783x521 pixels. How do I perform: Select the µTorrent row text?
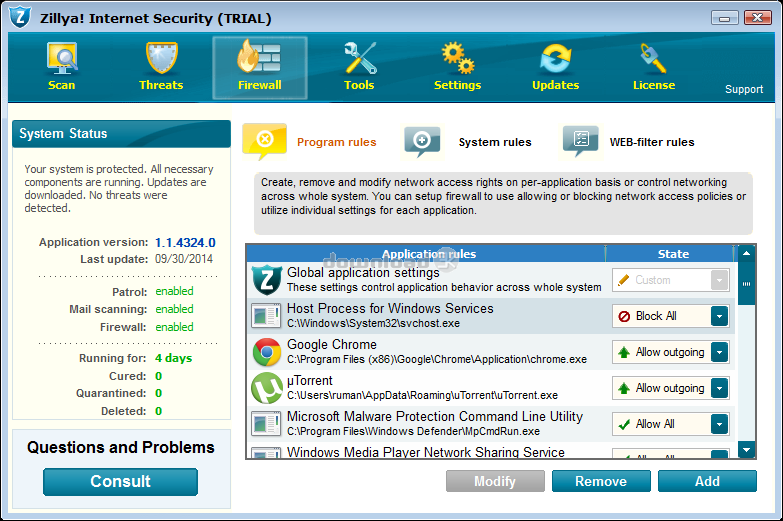[422, 388]
